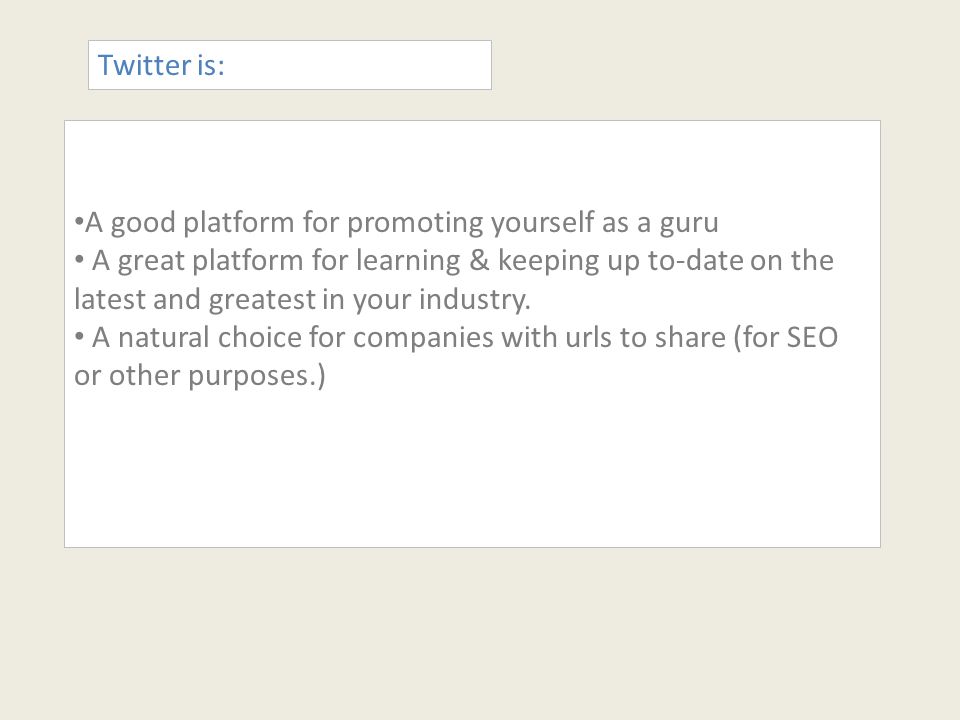The image size is (960, 720).
Task: Click the text '(for SEO' in the last bullet
Action: click(x=786, y=338)
